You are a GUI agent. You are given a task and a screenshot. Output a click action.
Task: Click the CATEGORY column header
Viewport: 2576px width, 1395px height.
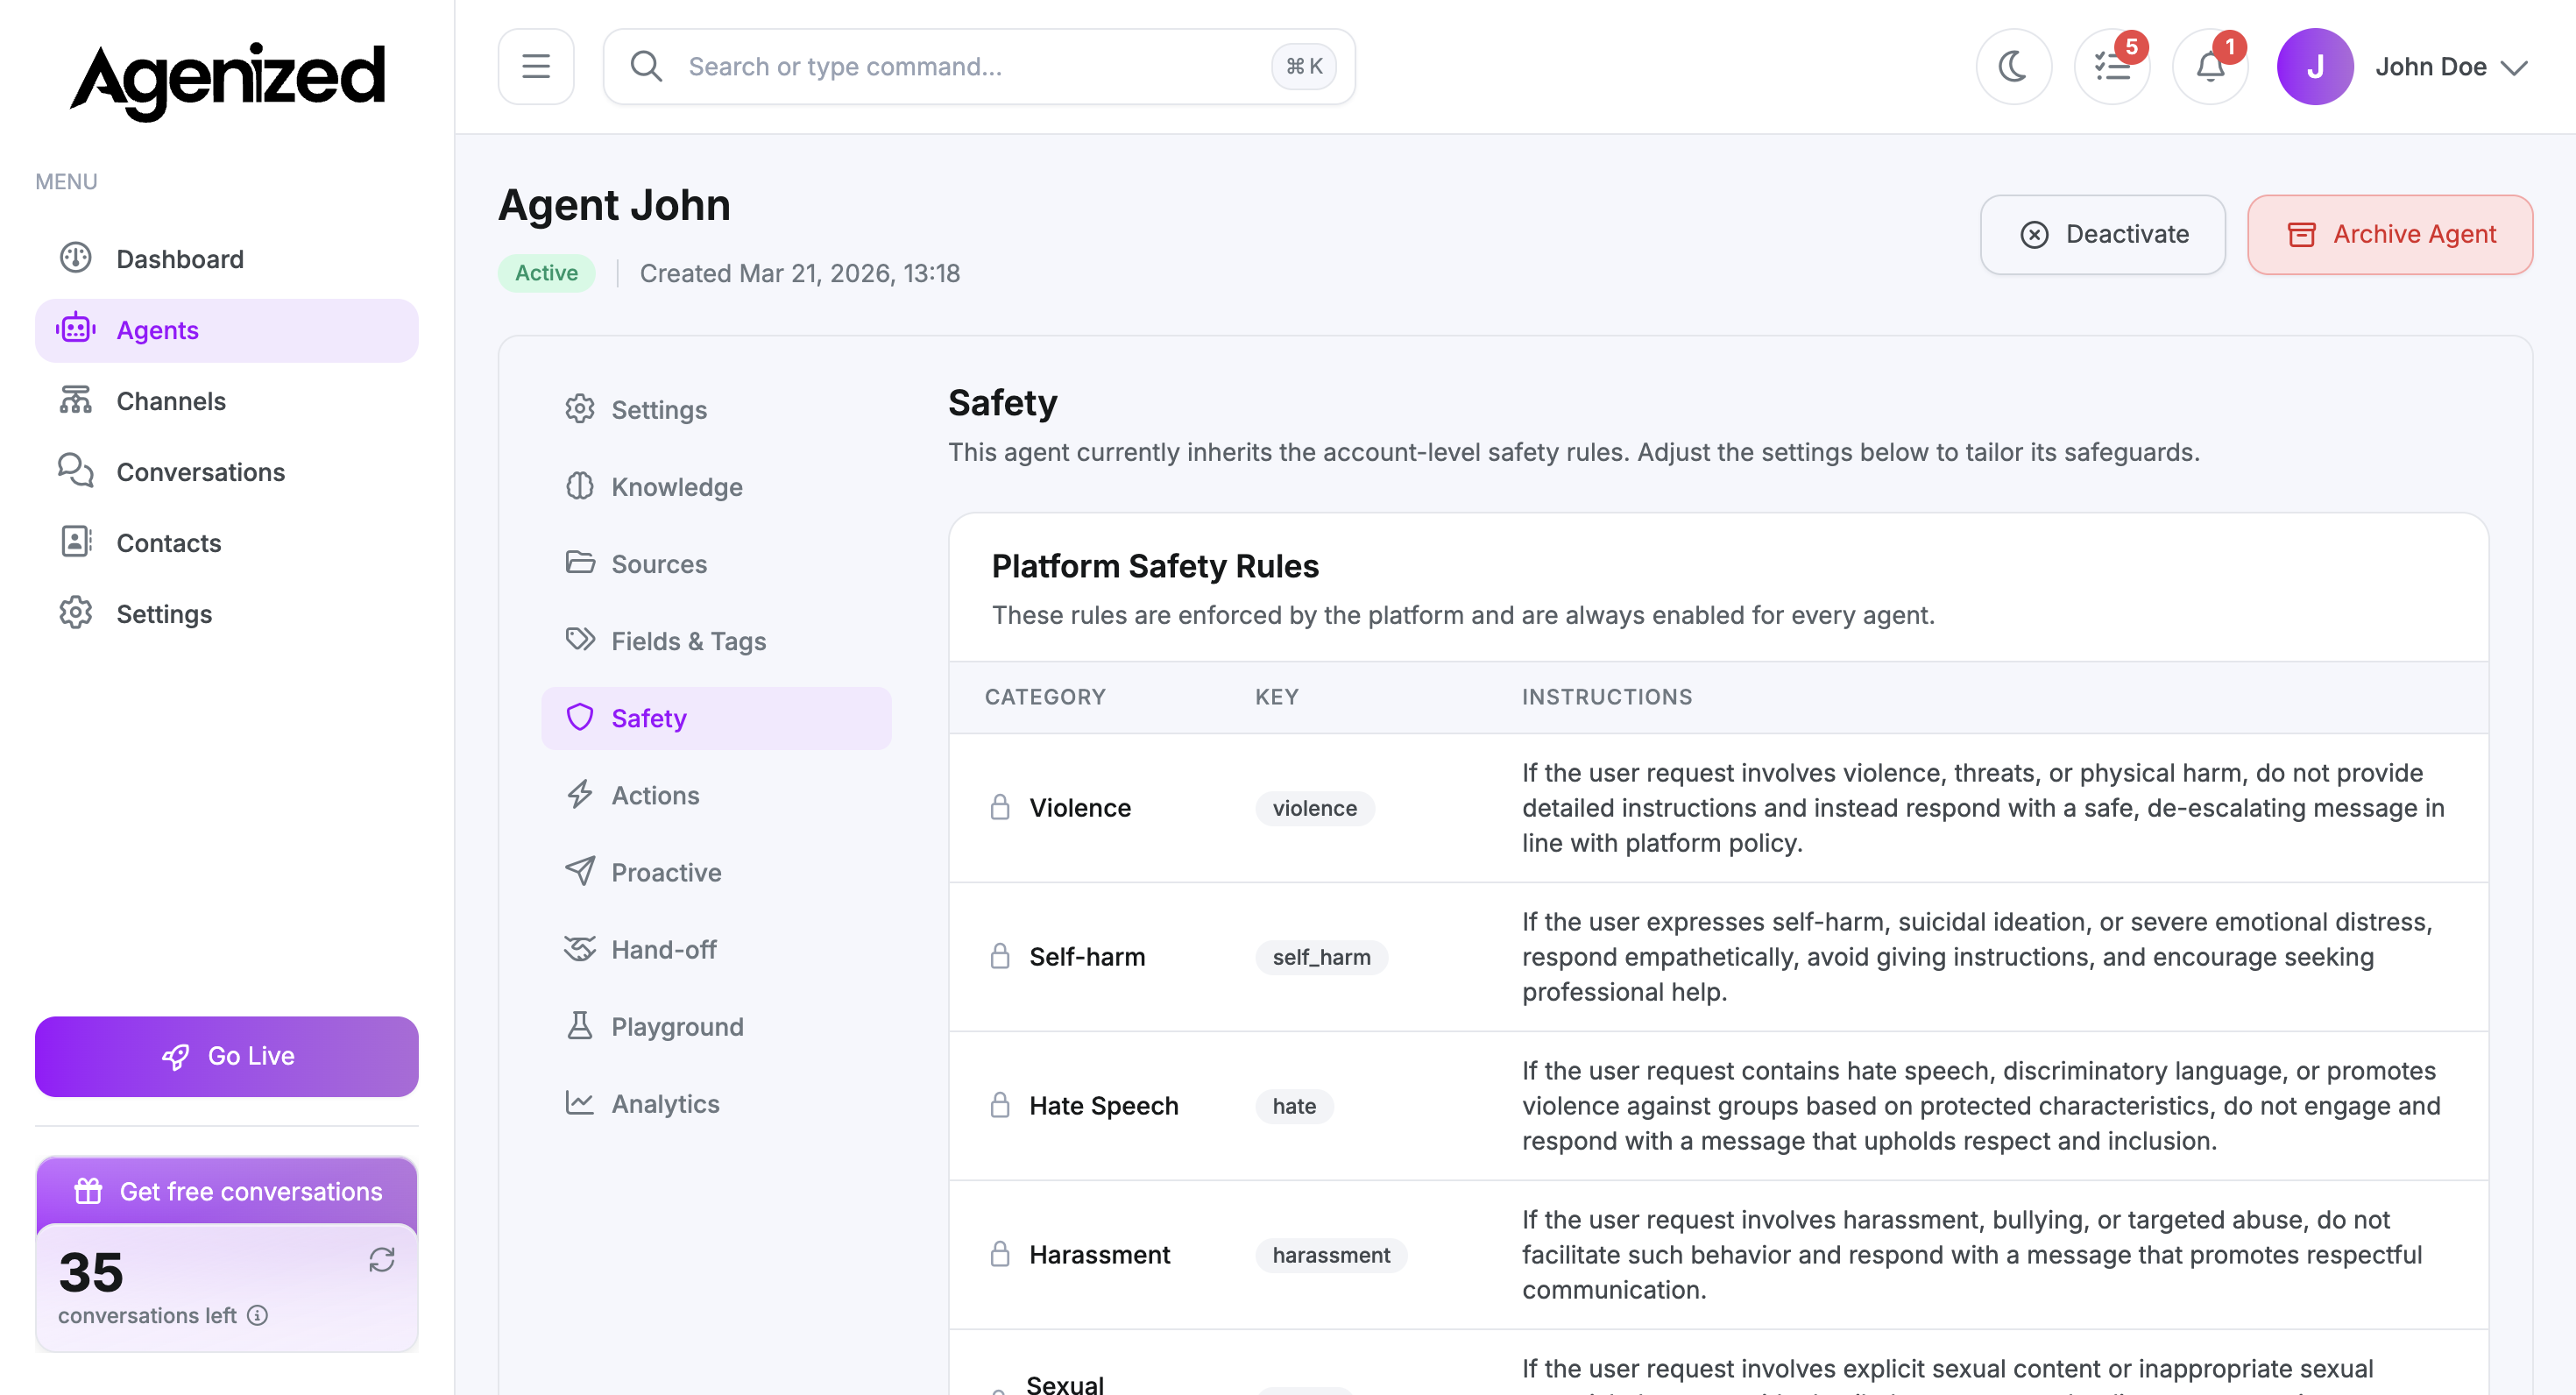pyautogui.click(x=1045, y=697)
